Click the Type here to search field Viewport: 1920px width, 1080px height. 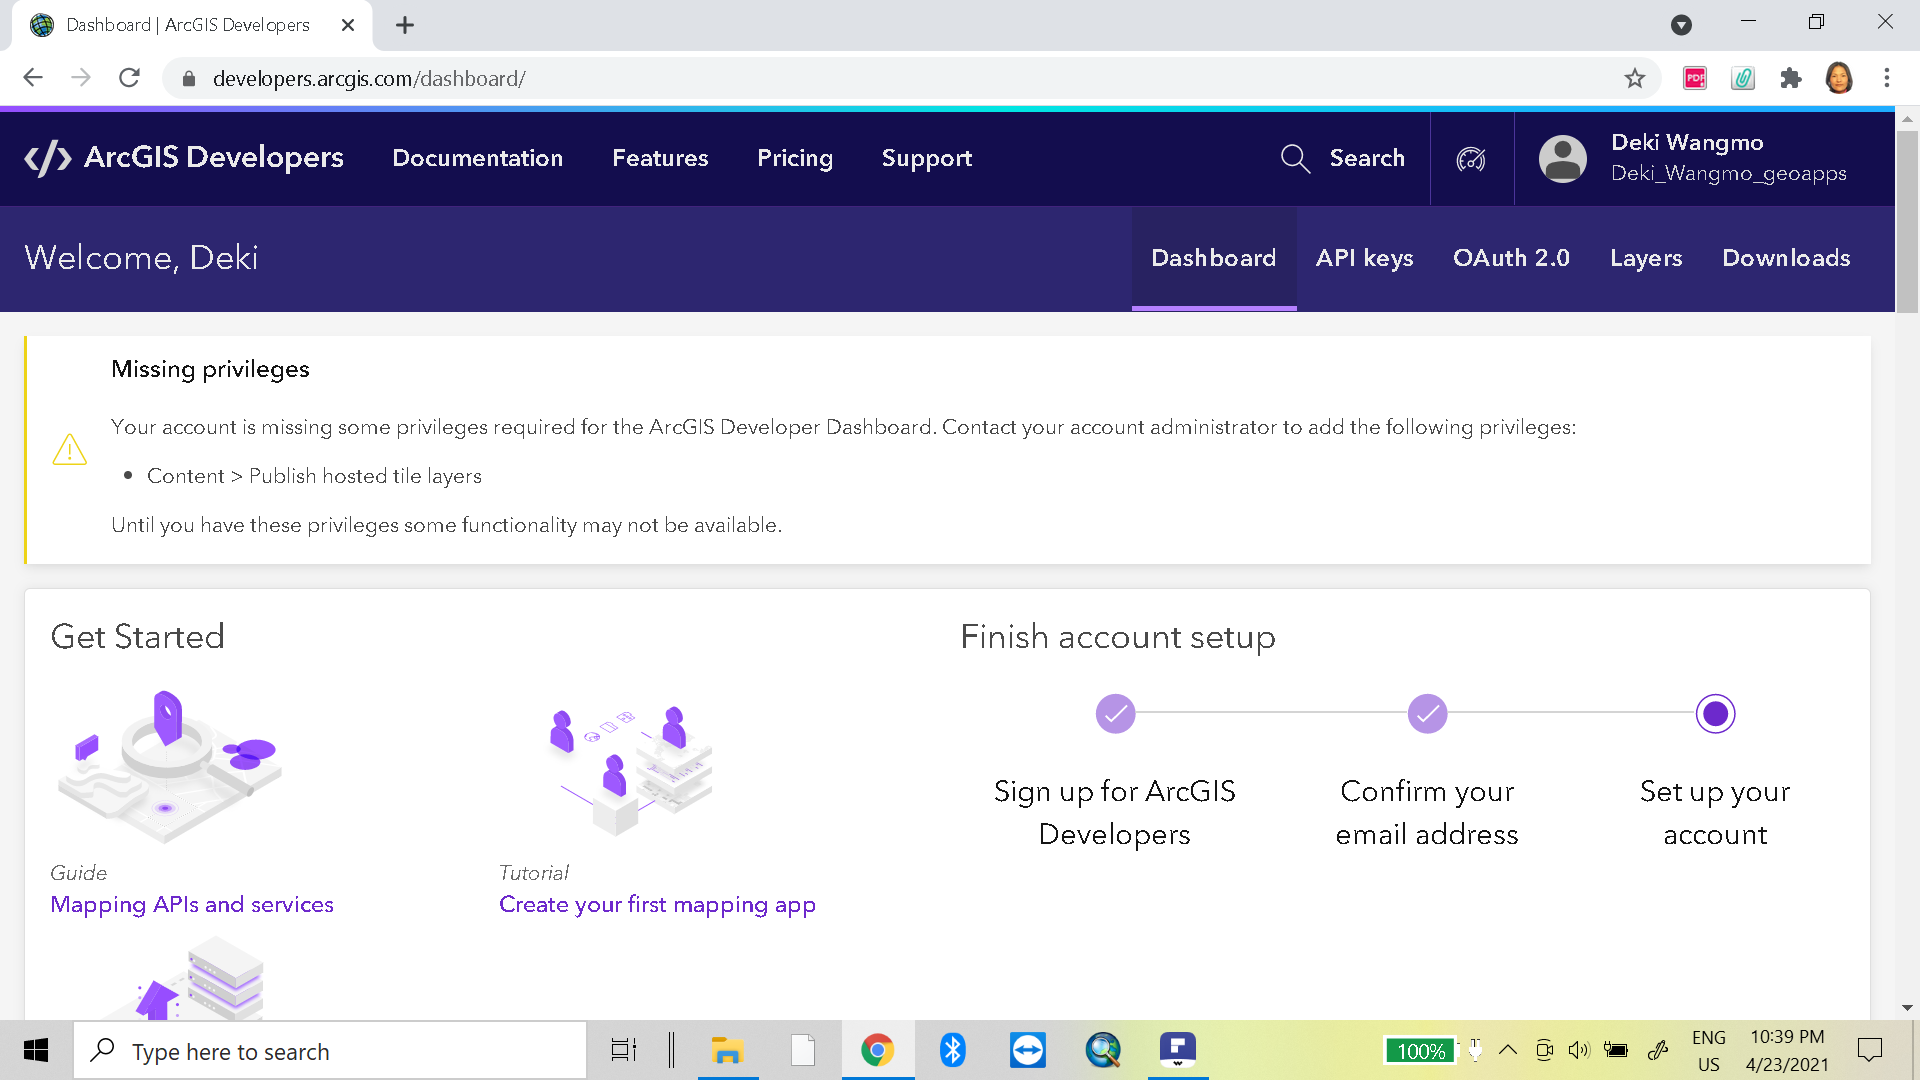[330, 1050]
